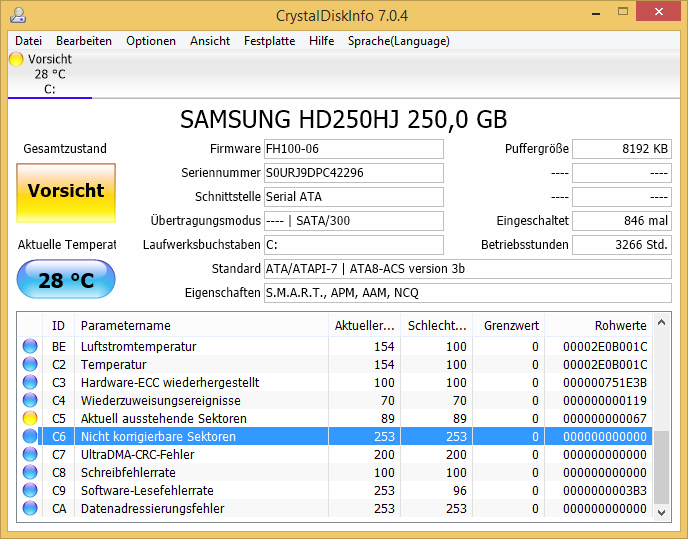
Task: Click the CrystalDiskInfo app icon in title bar
Action: (x=18, y=15)
